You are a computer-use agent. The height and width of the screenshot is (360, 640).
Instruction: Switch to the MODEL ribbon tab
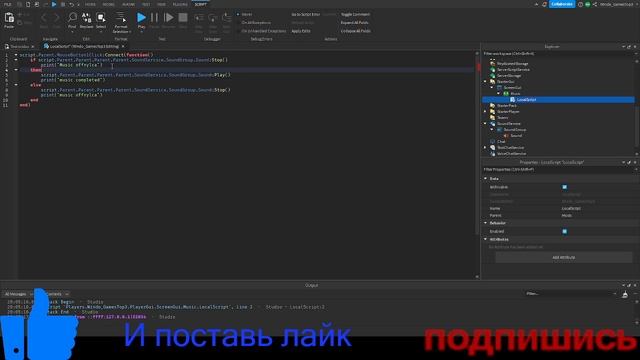pos(109,4)
